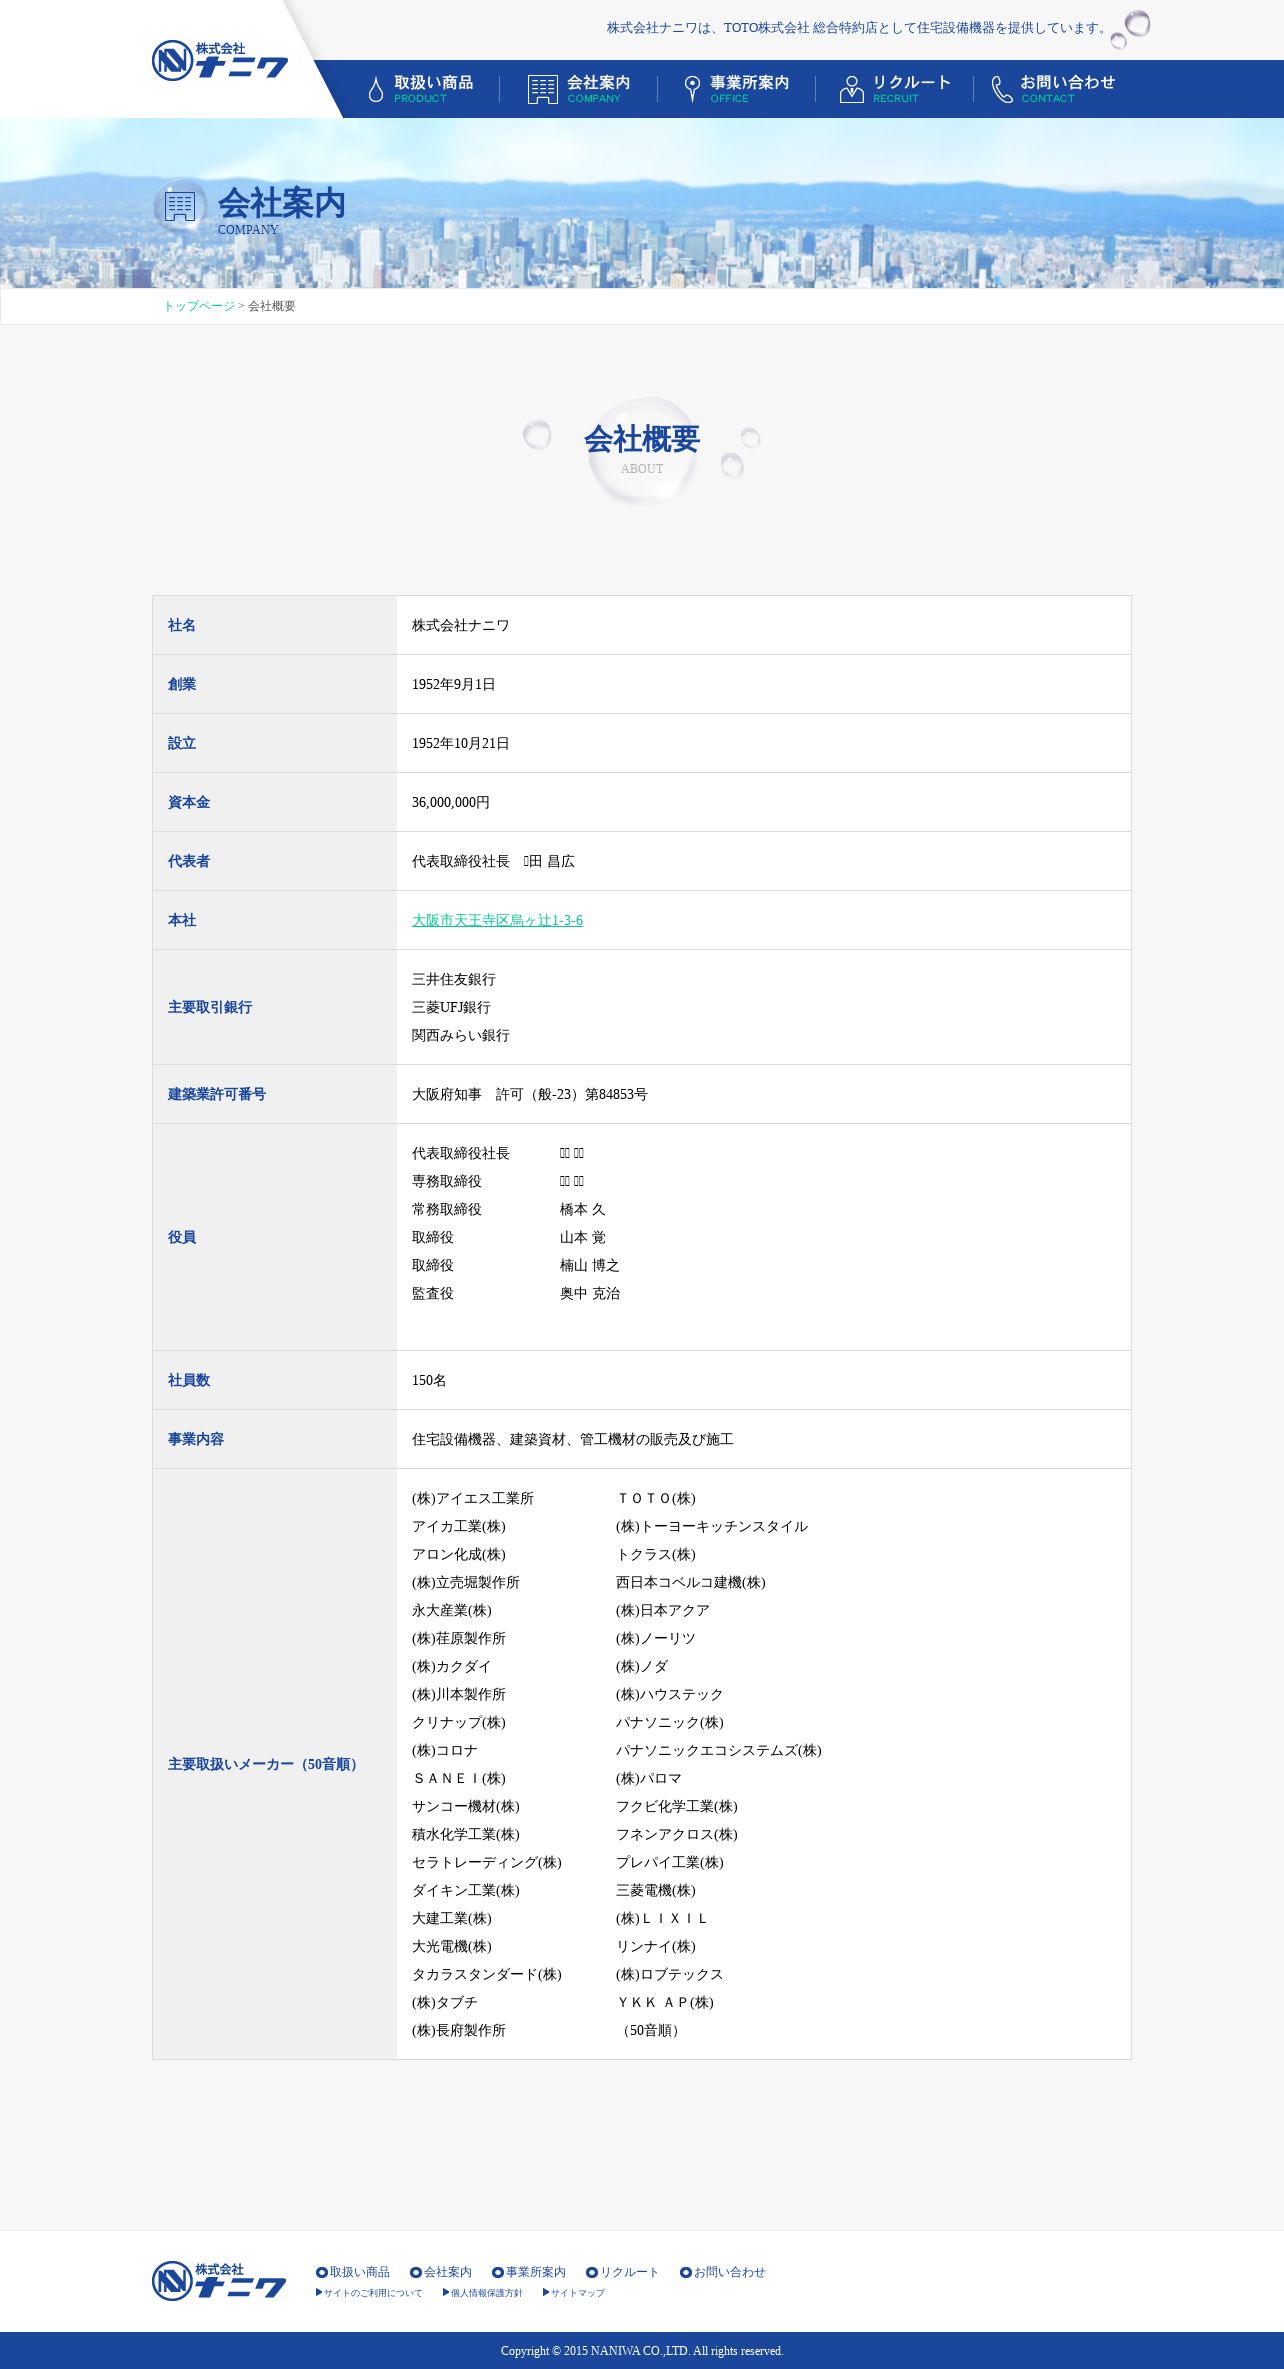Click the building icon in the 会社案内 banner
Image resolution: width=1284 pixels, height=2369 pixels.
[x=180, y=206]
